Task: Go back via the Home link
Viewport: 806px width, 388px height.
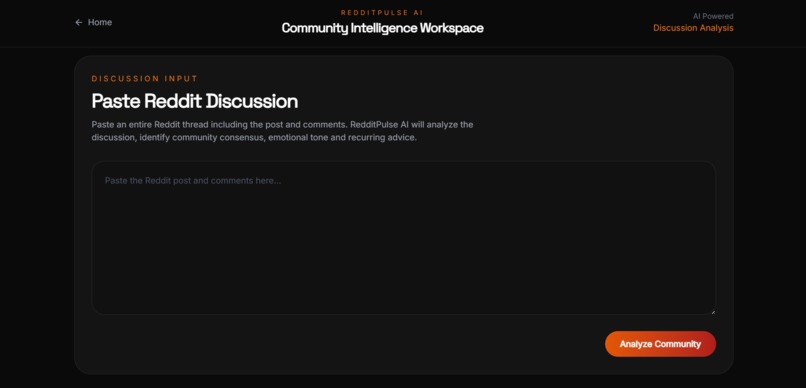Action: click(94, 22)
